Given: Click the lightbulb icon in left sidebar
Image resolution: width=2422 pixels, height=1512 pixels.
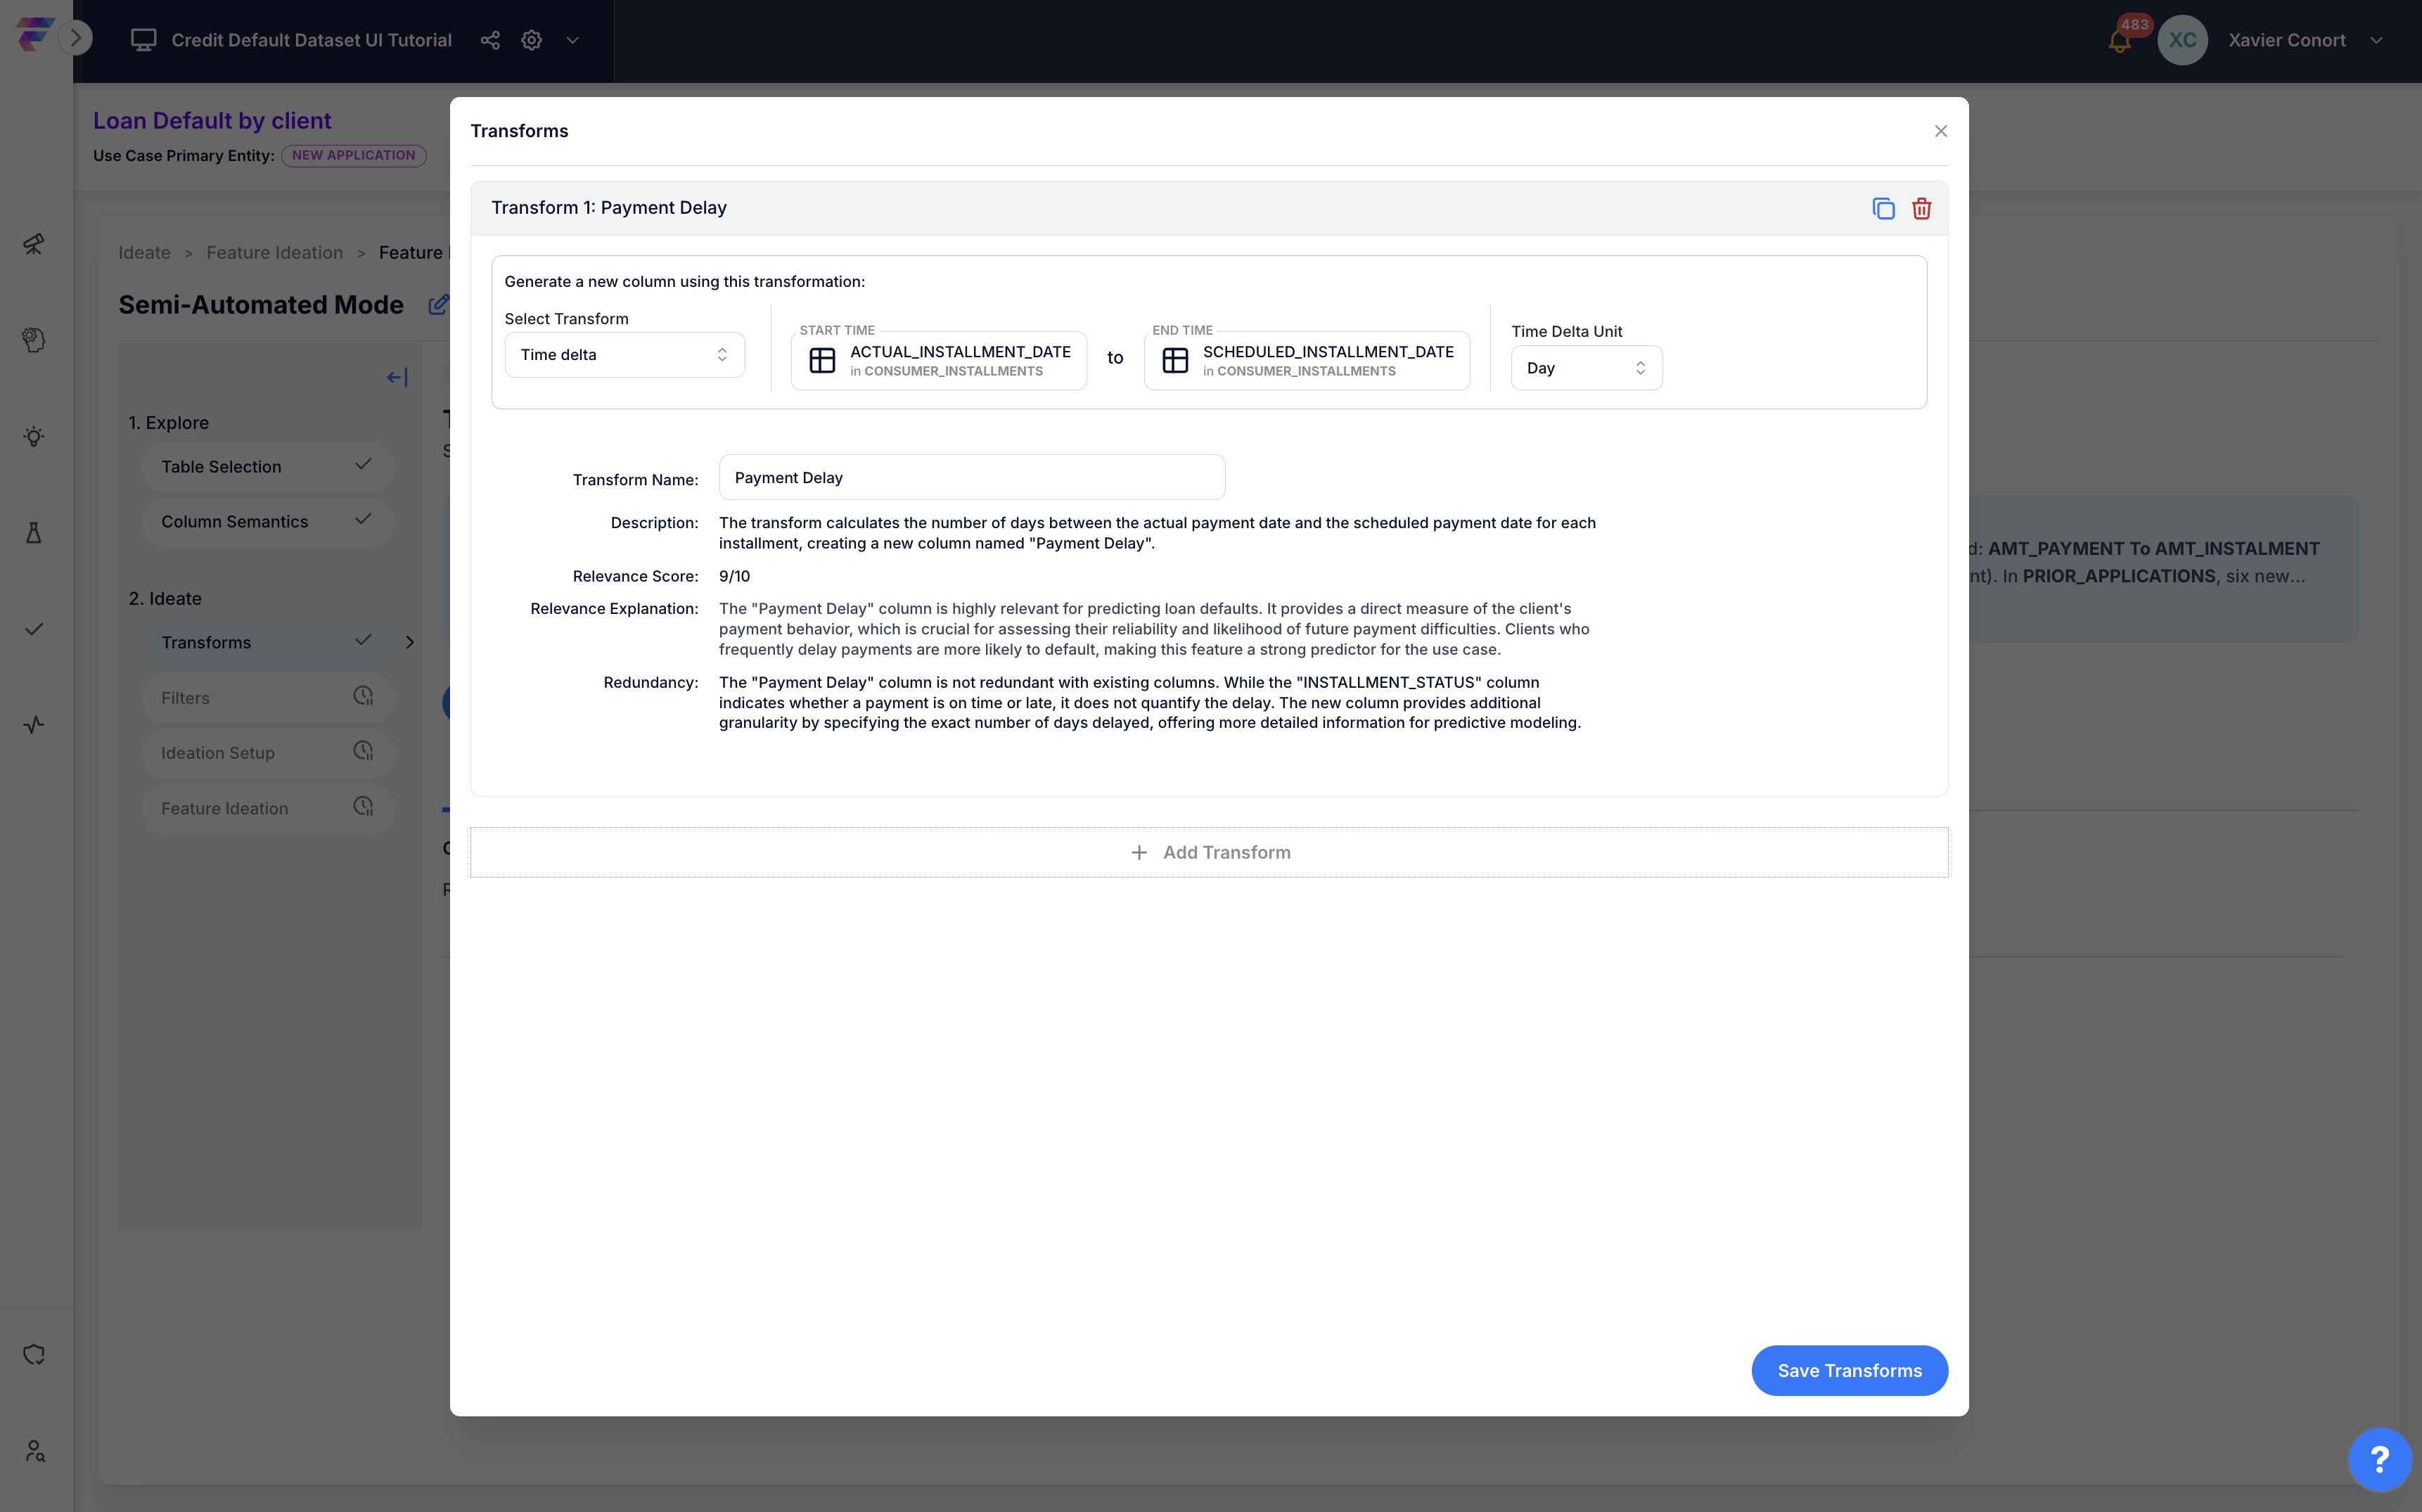Looking at the screenshot, I should 34,436.
